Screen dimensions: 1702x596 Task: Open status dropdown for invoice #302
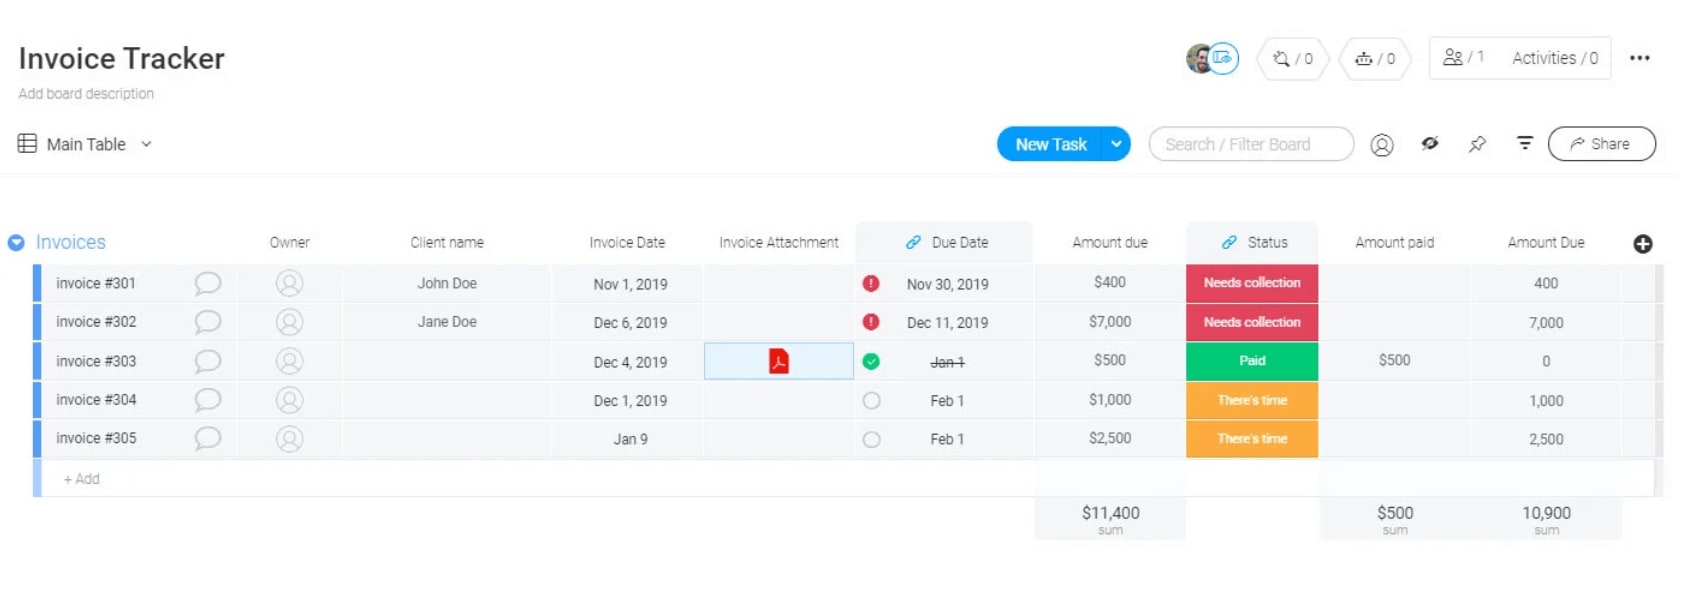pyautogui.click(x=1252, y=322)
